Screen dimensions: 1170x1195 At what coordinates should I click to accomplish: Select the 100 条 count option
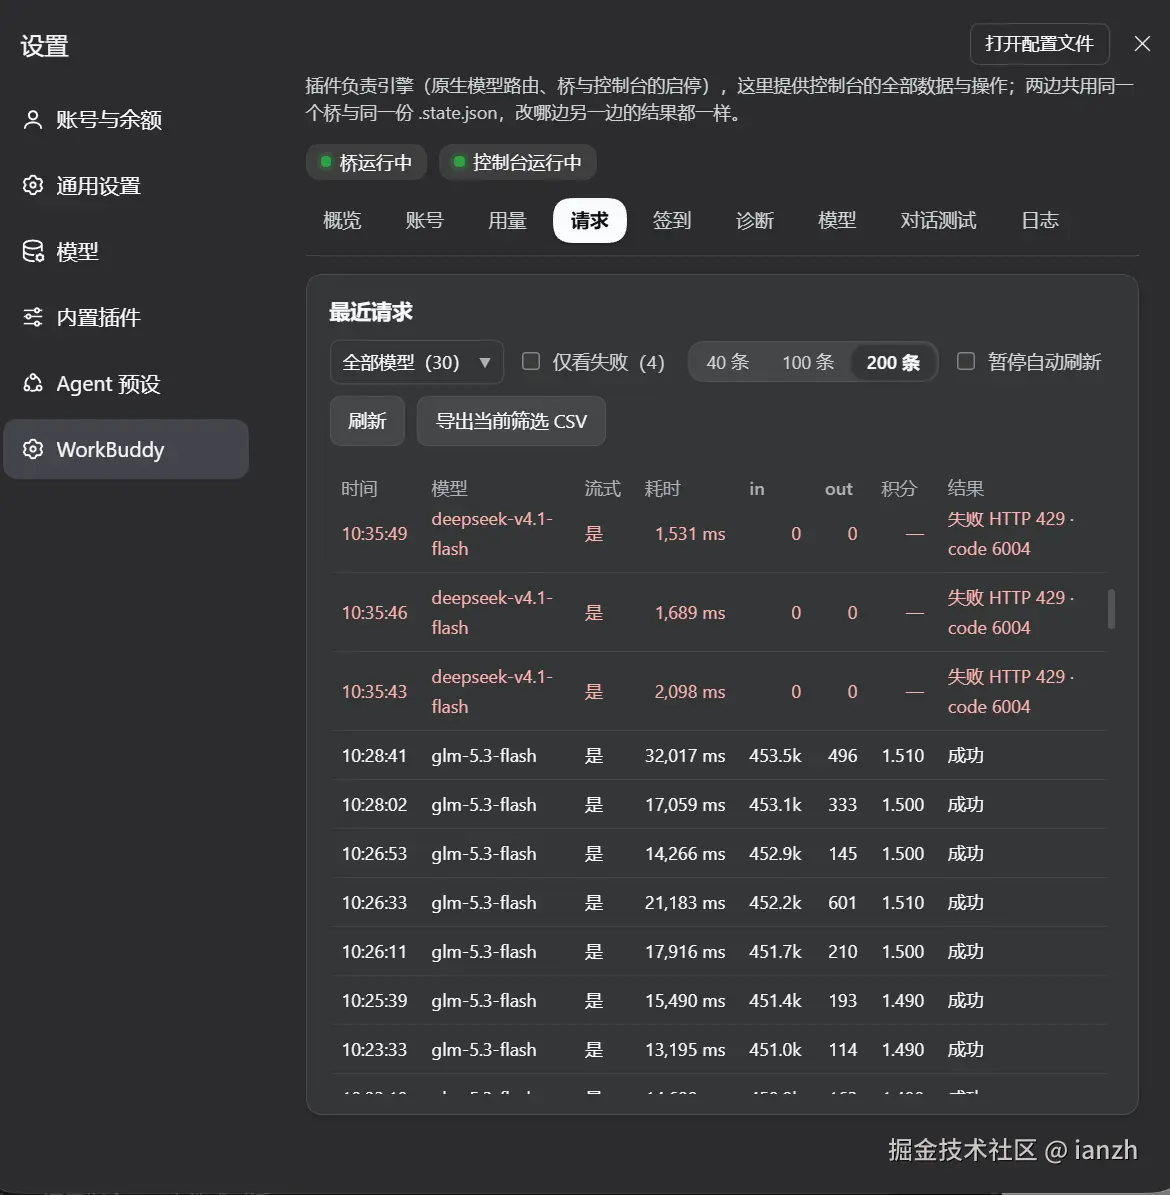(808, 362)
